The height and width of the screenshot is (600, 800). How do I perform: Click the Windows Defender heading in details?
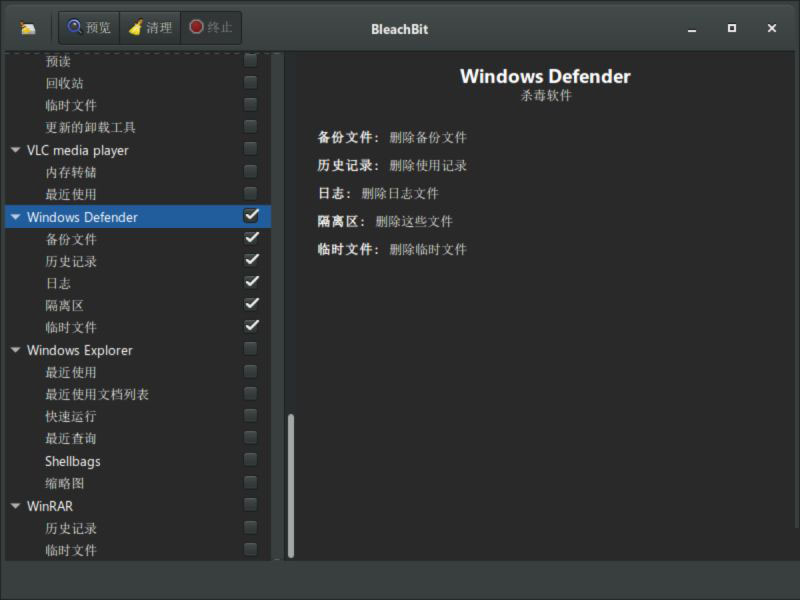[x=545, y=77]
